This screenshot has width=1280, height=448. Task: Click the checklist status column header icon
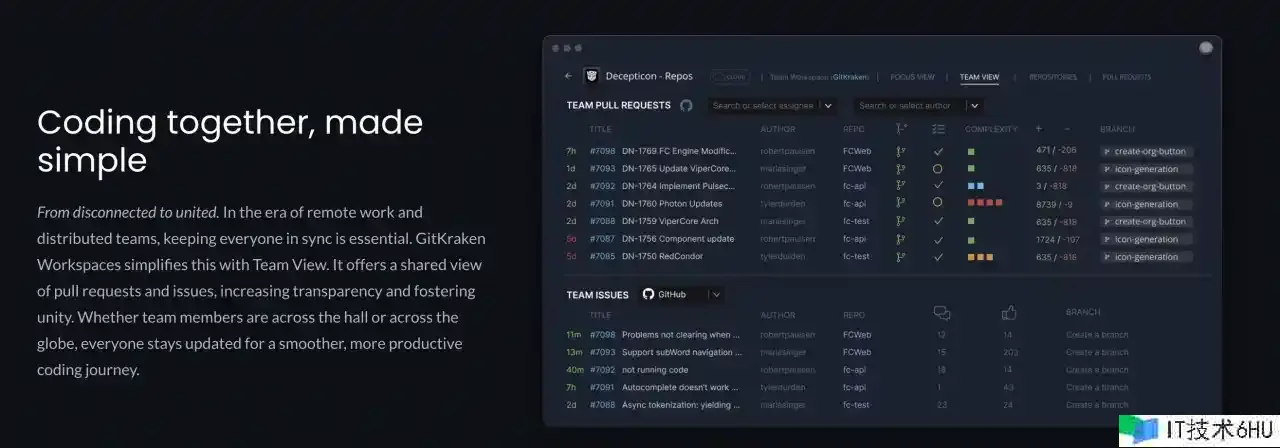pos(938,129)
